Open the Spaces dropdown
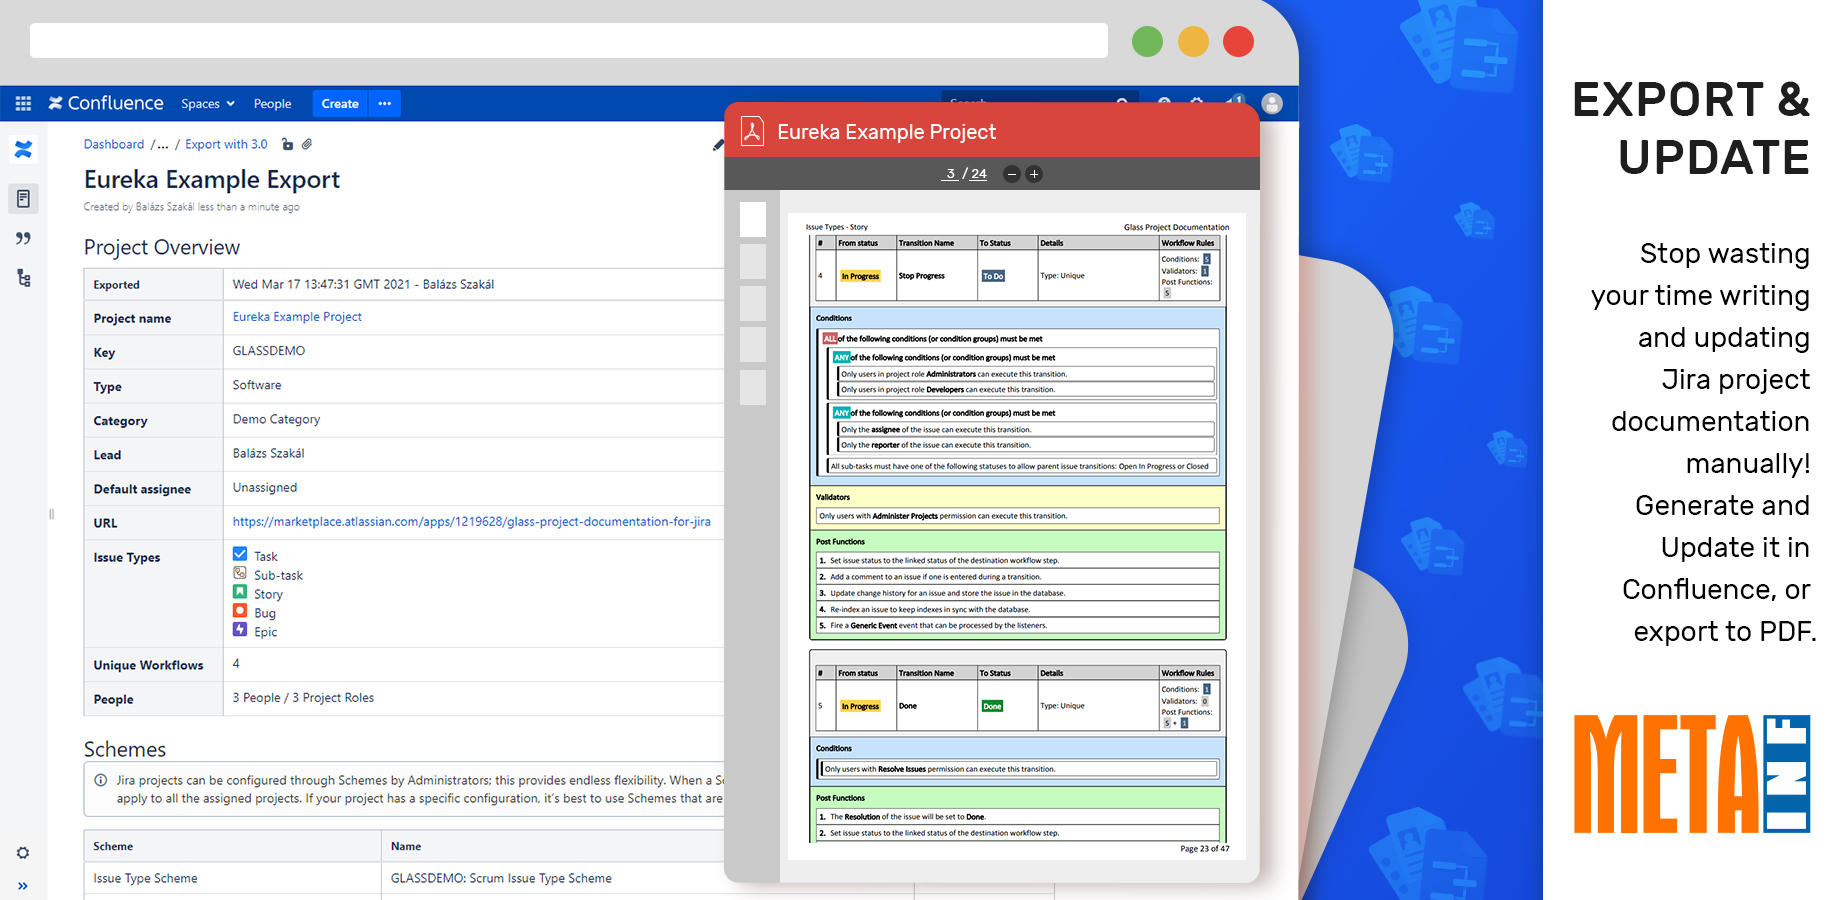Image resolution: width=1840 pixels, height=900 pixels. point(207,103)
